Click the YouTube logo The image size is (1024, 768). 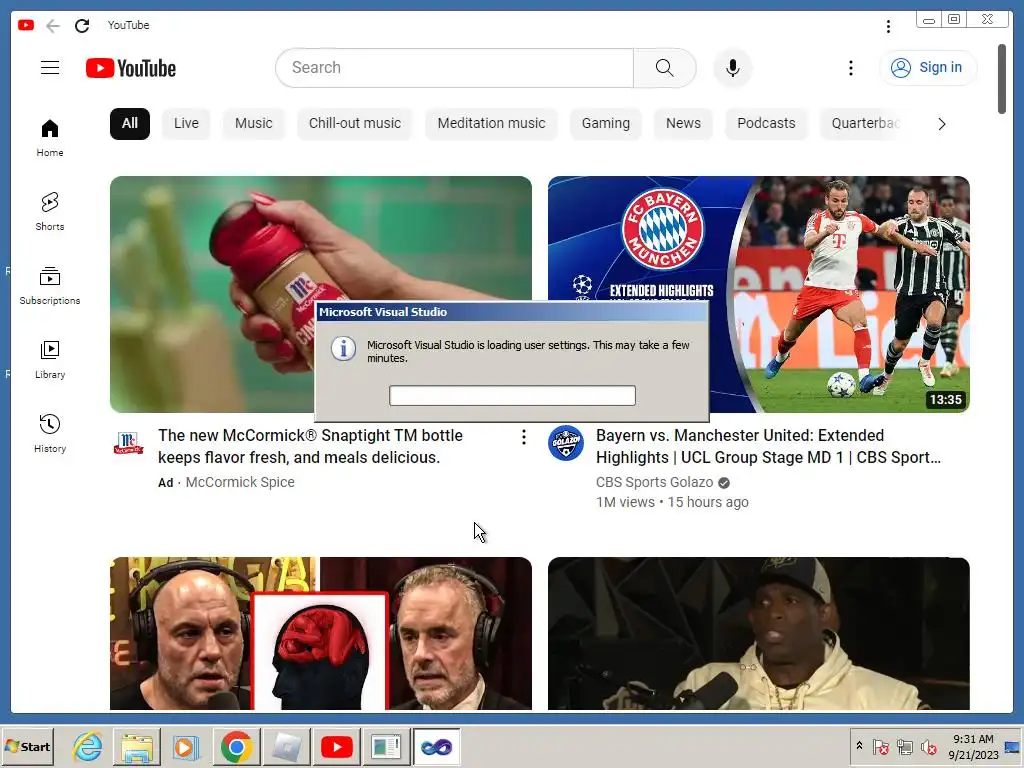pos(131,68)
